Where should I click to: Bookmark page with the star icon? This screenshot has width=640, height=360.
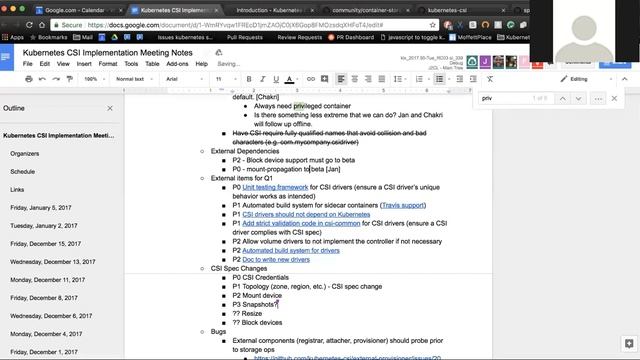tap(432, 25)
